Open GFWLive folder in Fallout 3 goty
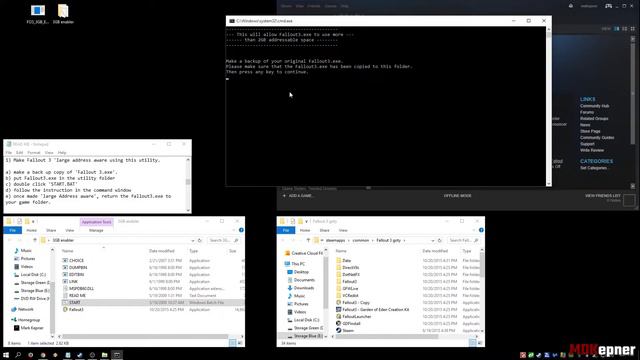640x360 pixels. (350, 288)
